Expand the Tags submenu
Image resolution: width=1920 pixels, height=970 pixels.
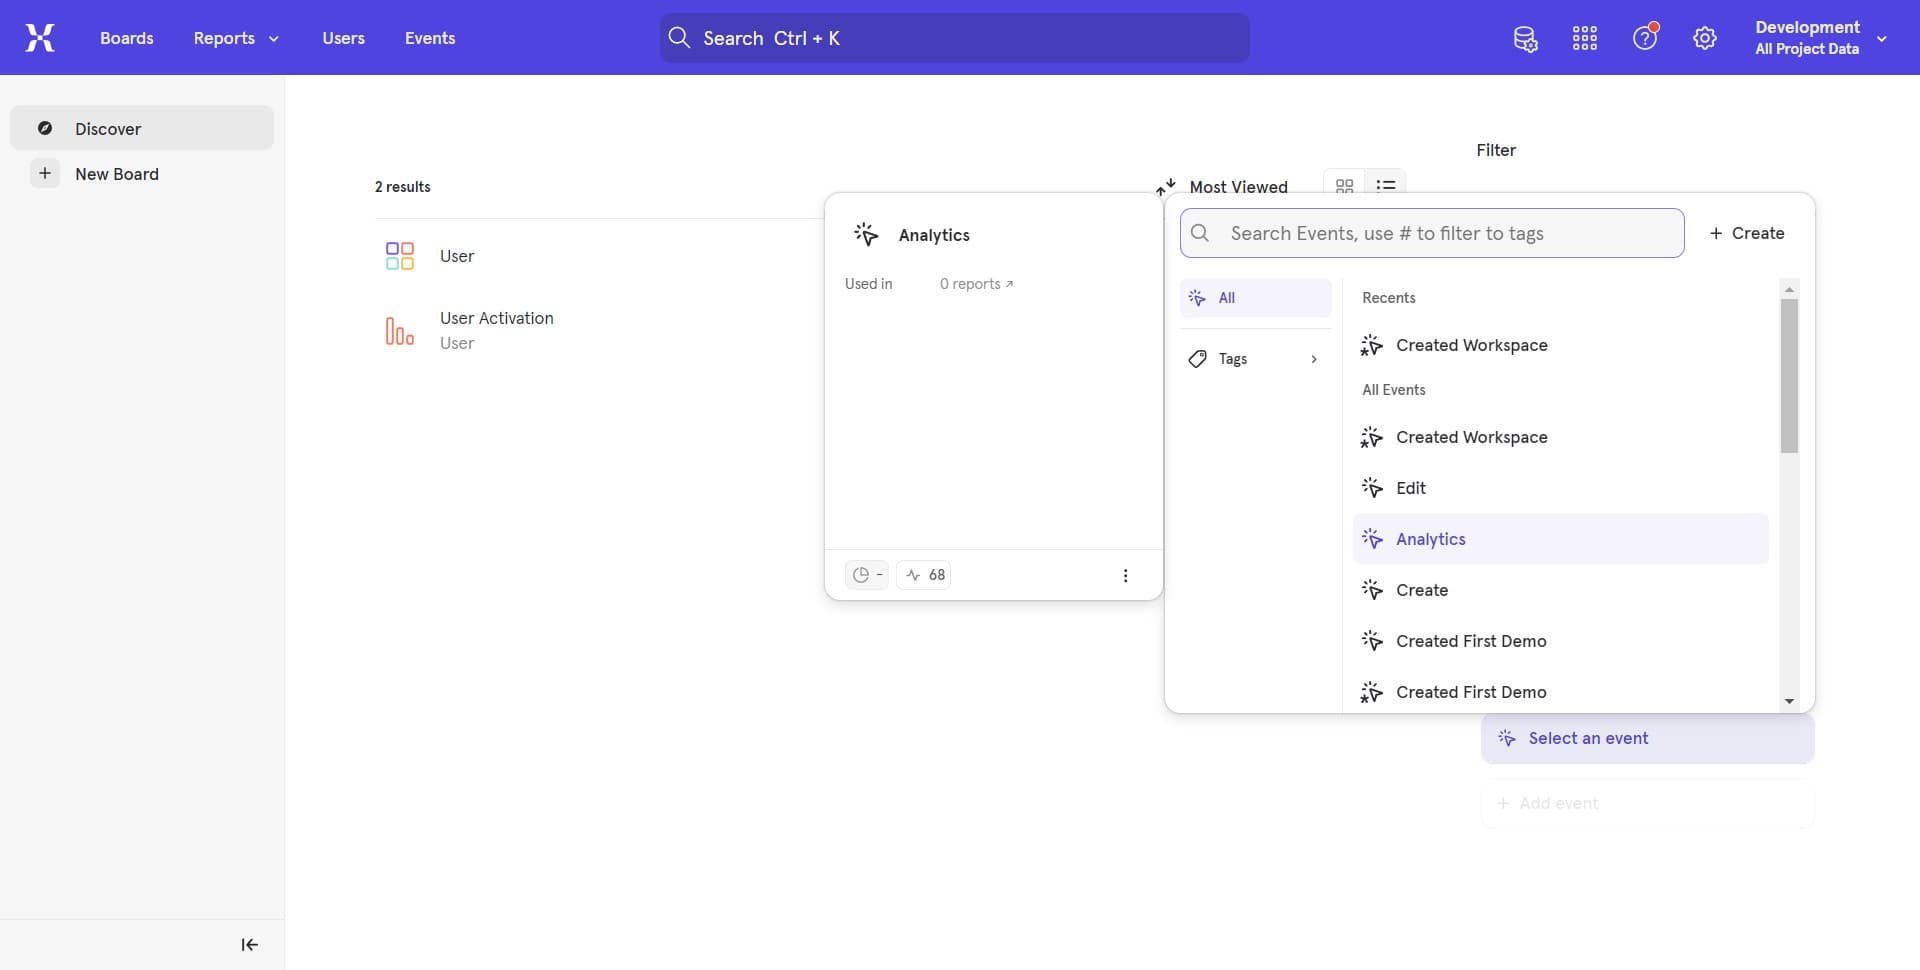(1255, 359)
